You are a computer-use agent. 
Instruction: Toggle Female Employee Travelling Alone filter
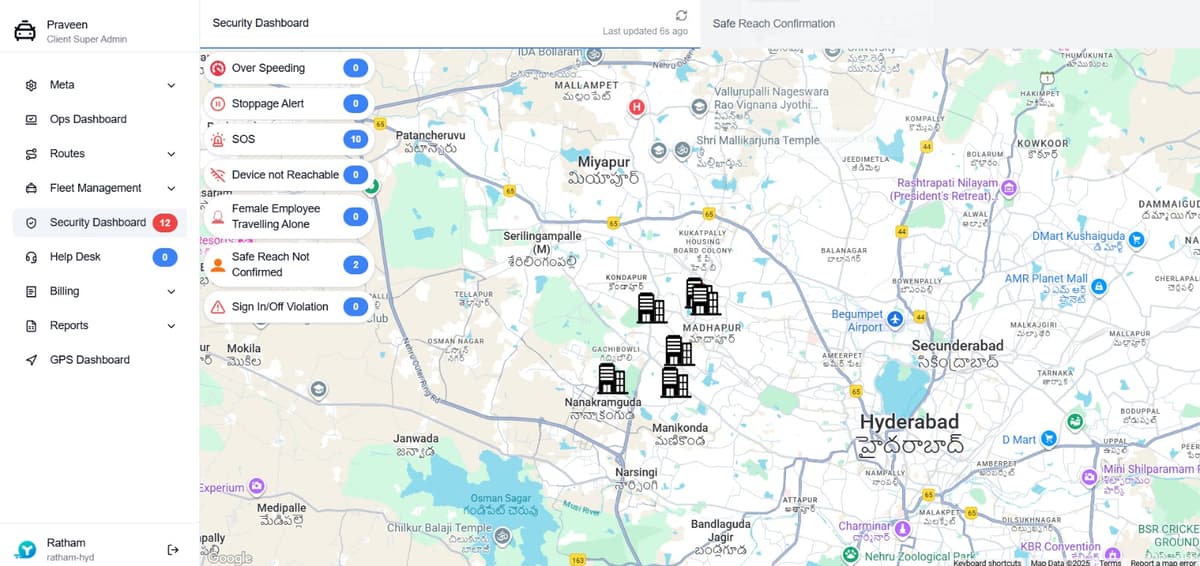pos(288,216)
